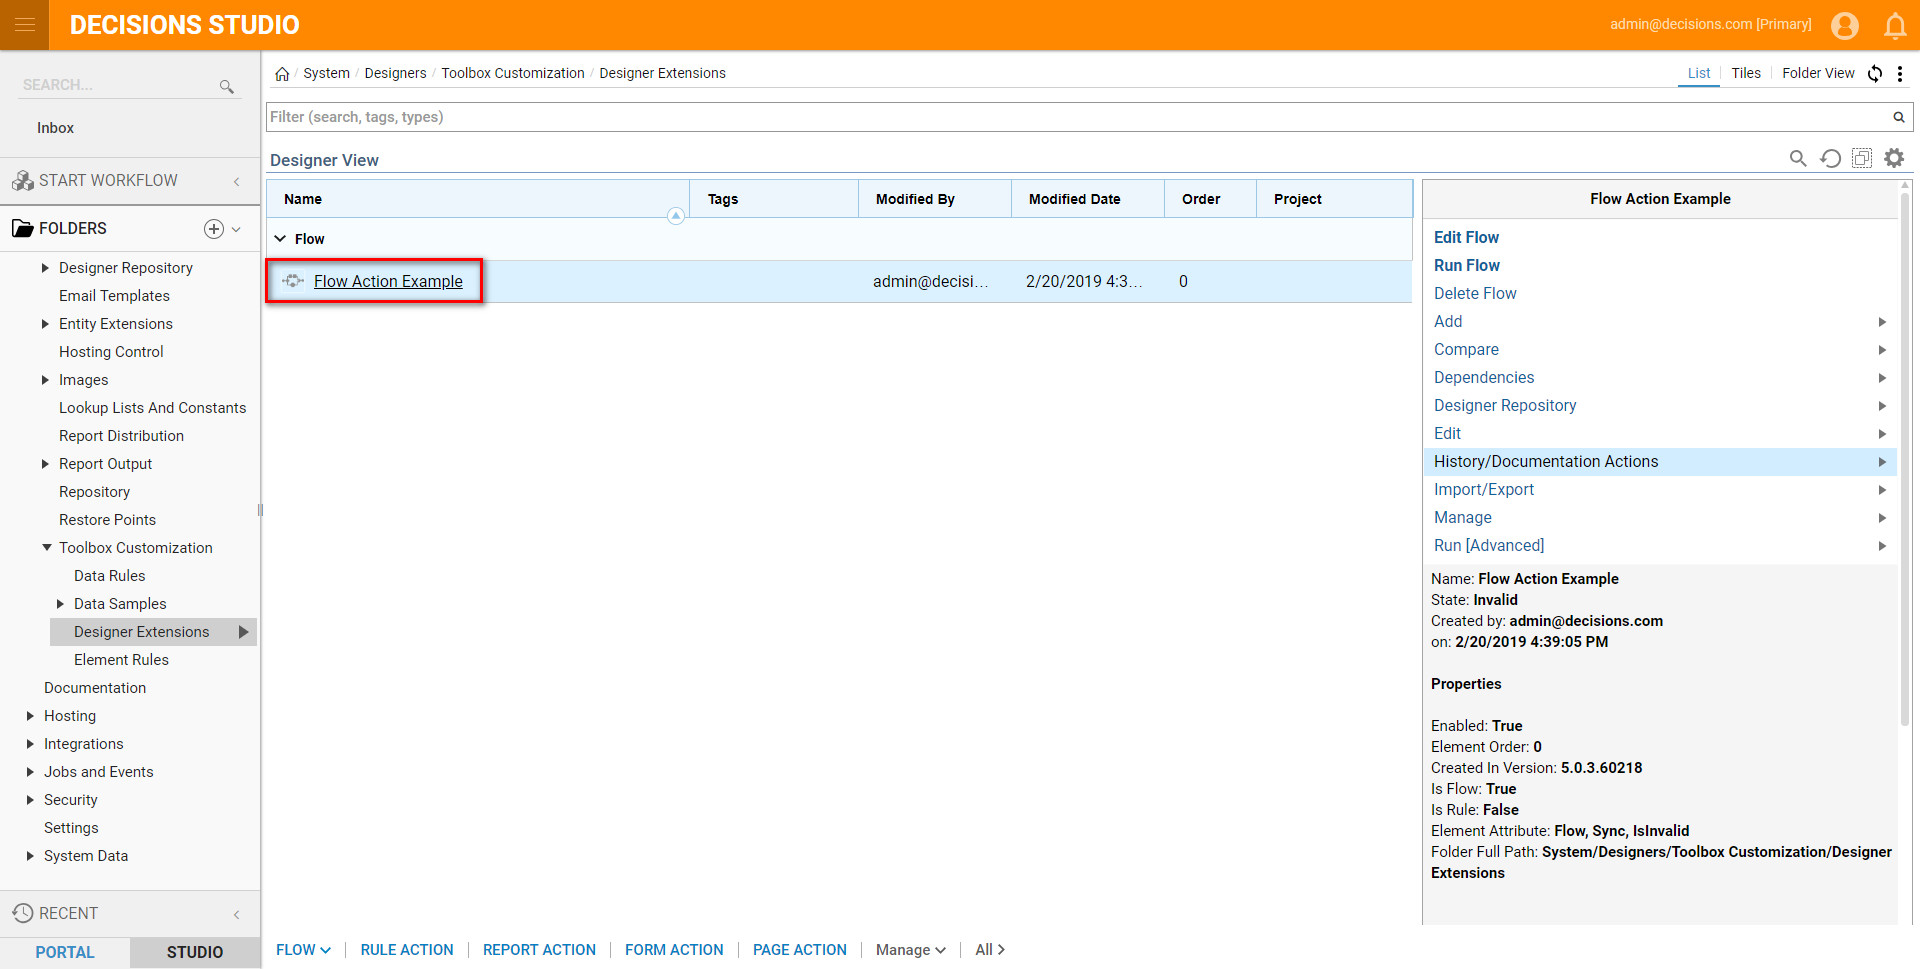Expand Entity Extensions tree node

(x=45, y=324)
